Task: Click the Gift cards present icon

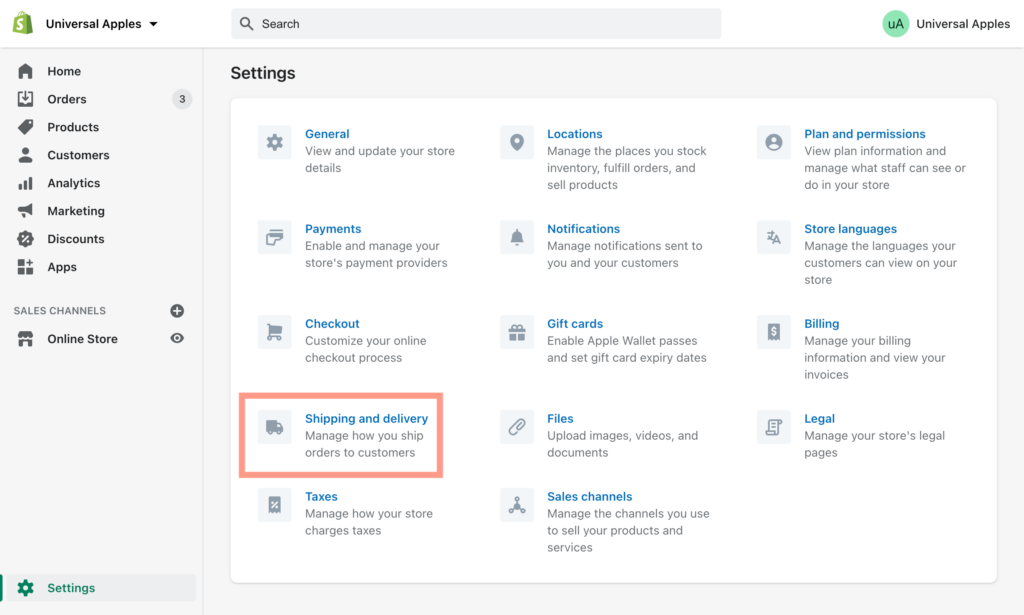Action: pos(517,332)
